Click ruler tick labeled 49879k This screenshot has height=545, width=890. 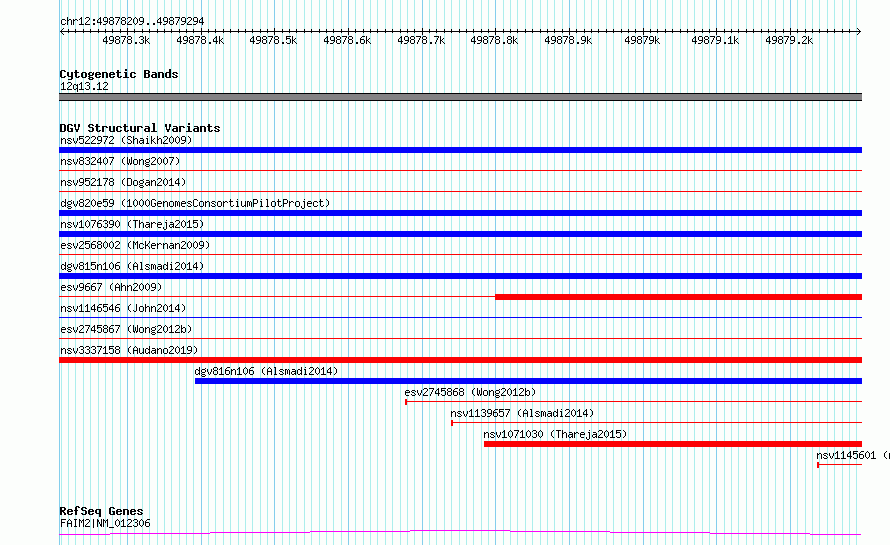(x=642, y=40)
